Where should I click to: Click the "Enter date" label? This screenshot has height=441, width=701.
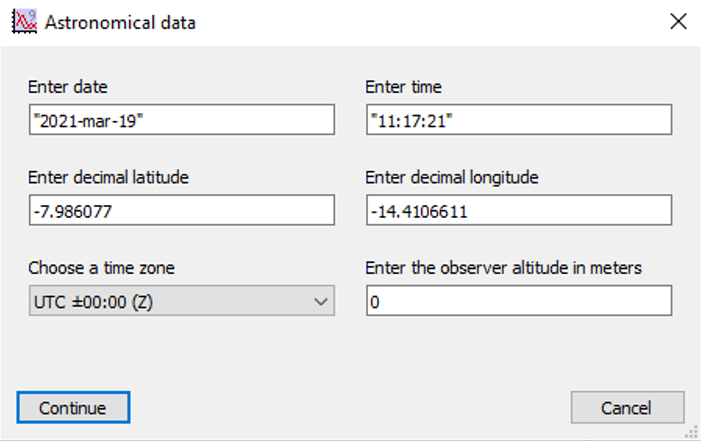[68, 87]
